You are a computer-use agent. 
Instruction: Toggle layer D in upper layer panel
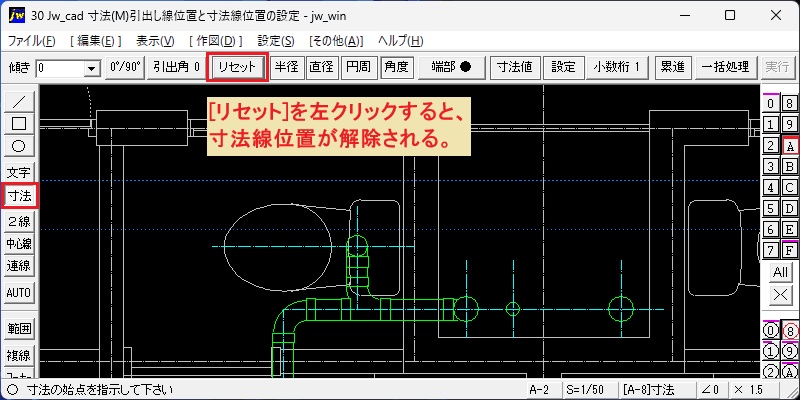click(x=790, y=208)
